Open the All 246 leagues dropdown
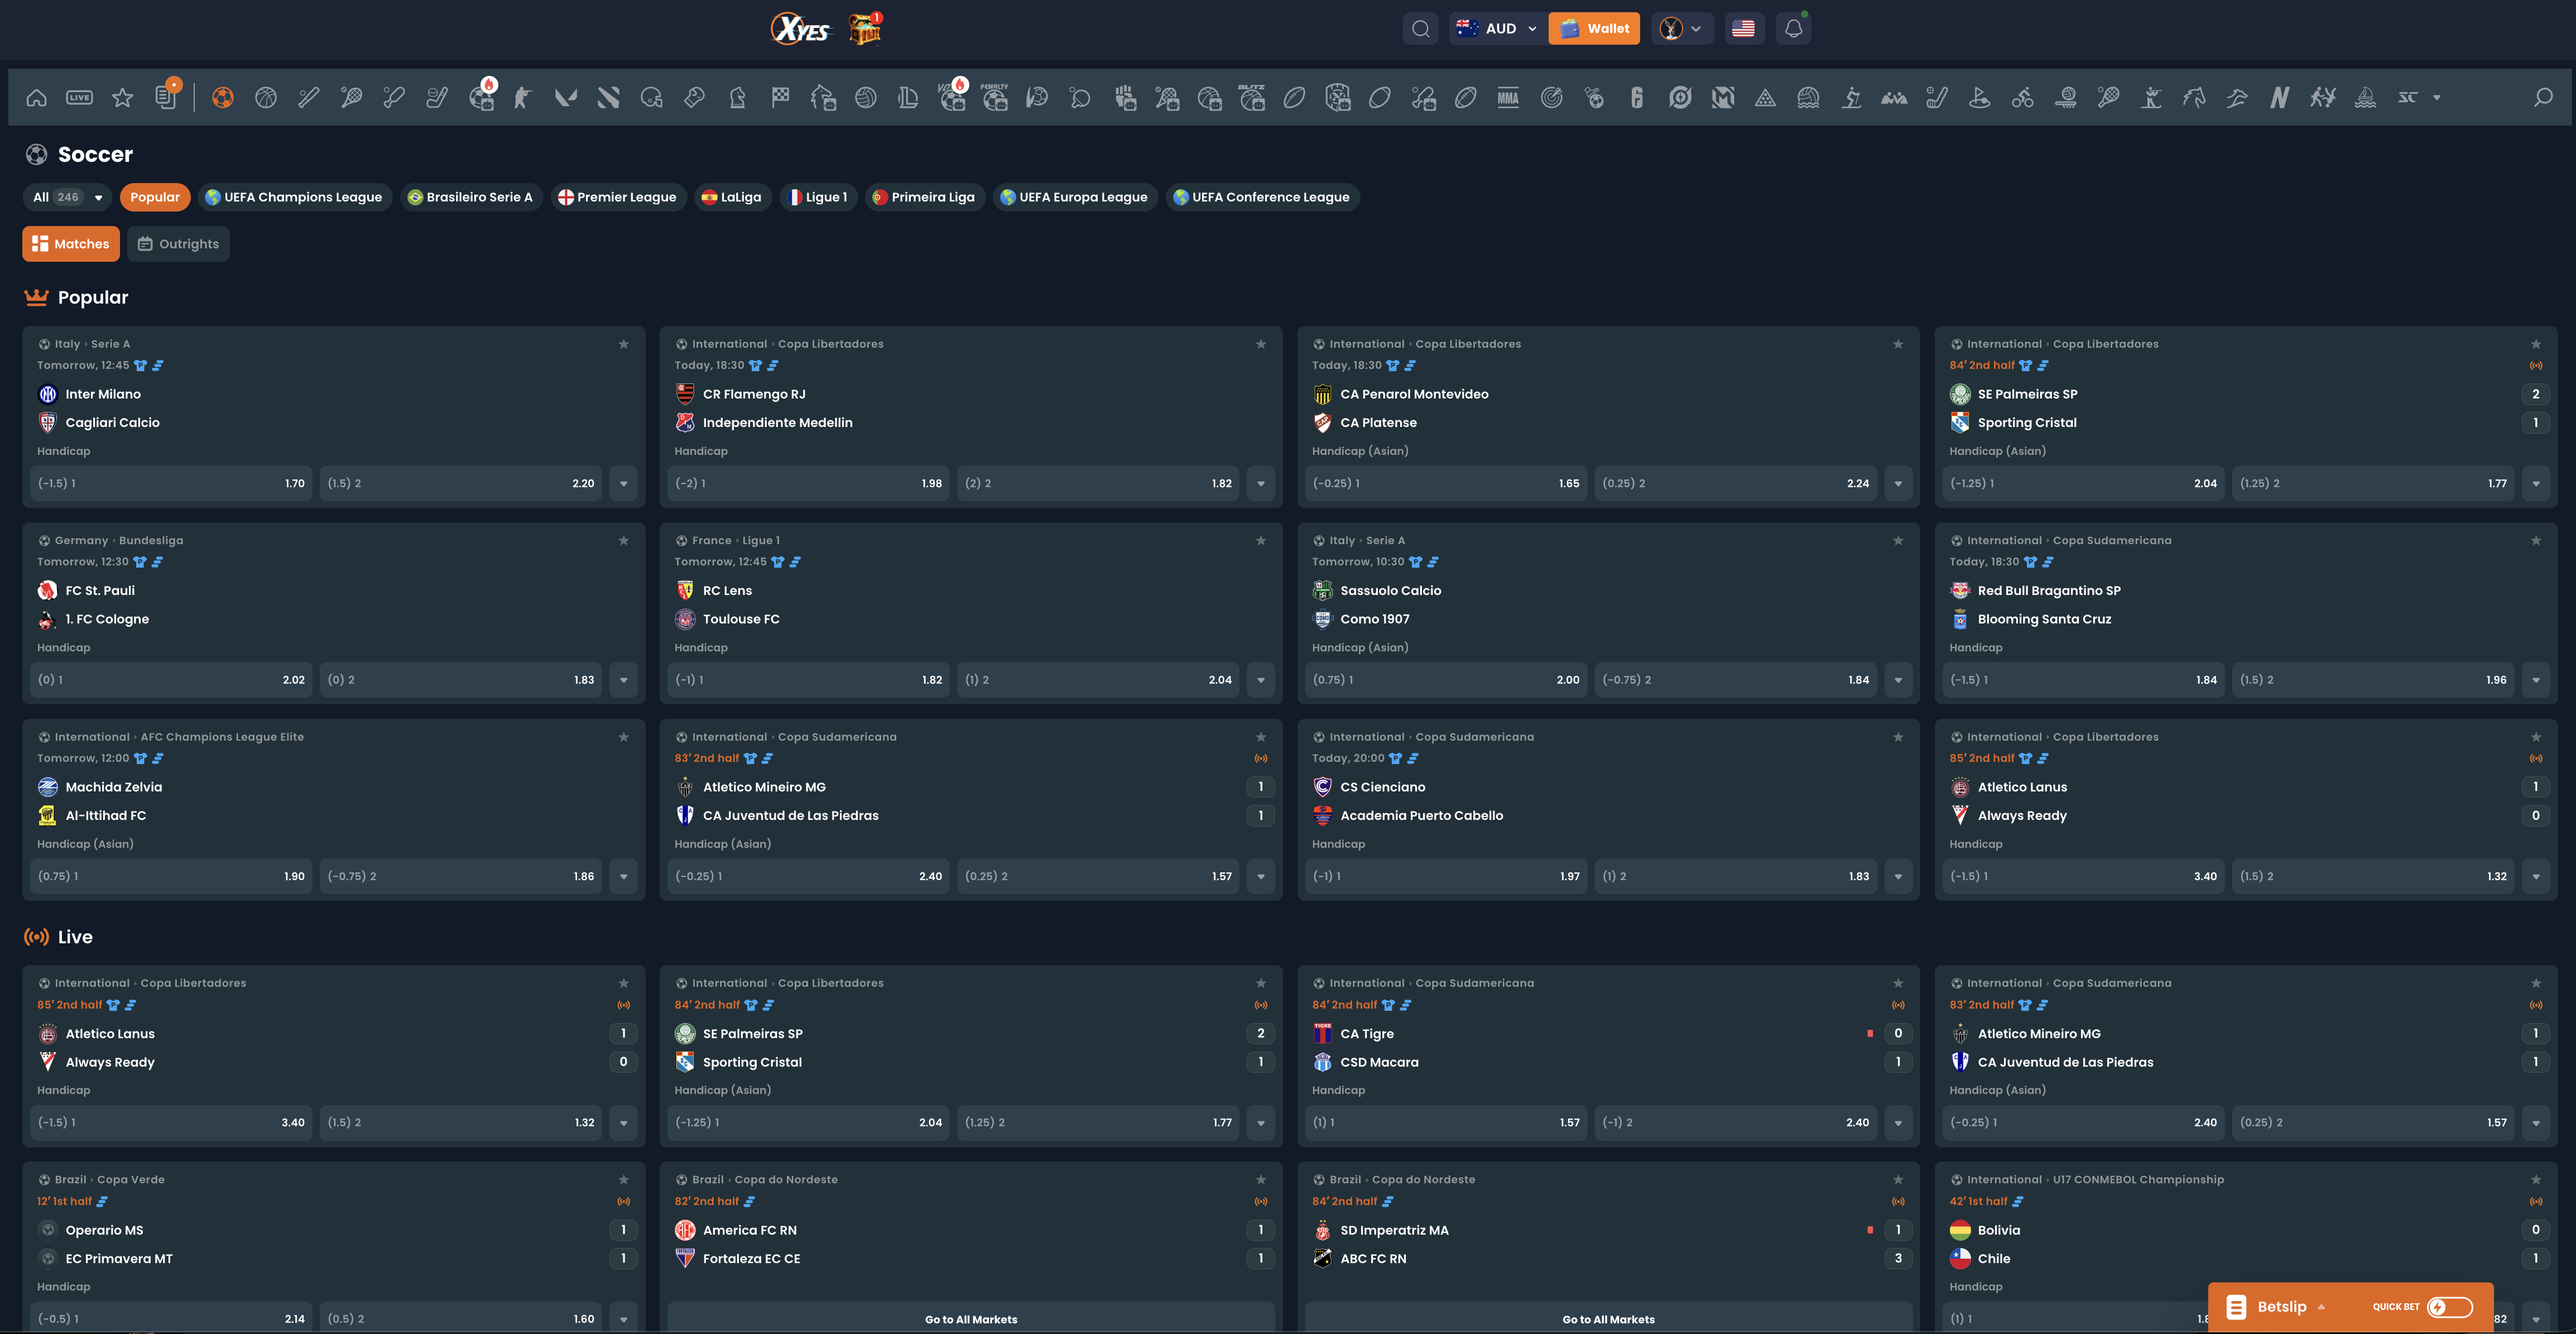Viewport: 2576px width, 1334px height. click(x=67, y=197)
